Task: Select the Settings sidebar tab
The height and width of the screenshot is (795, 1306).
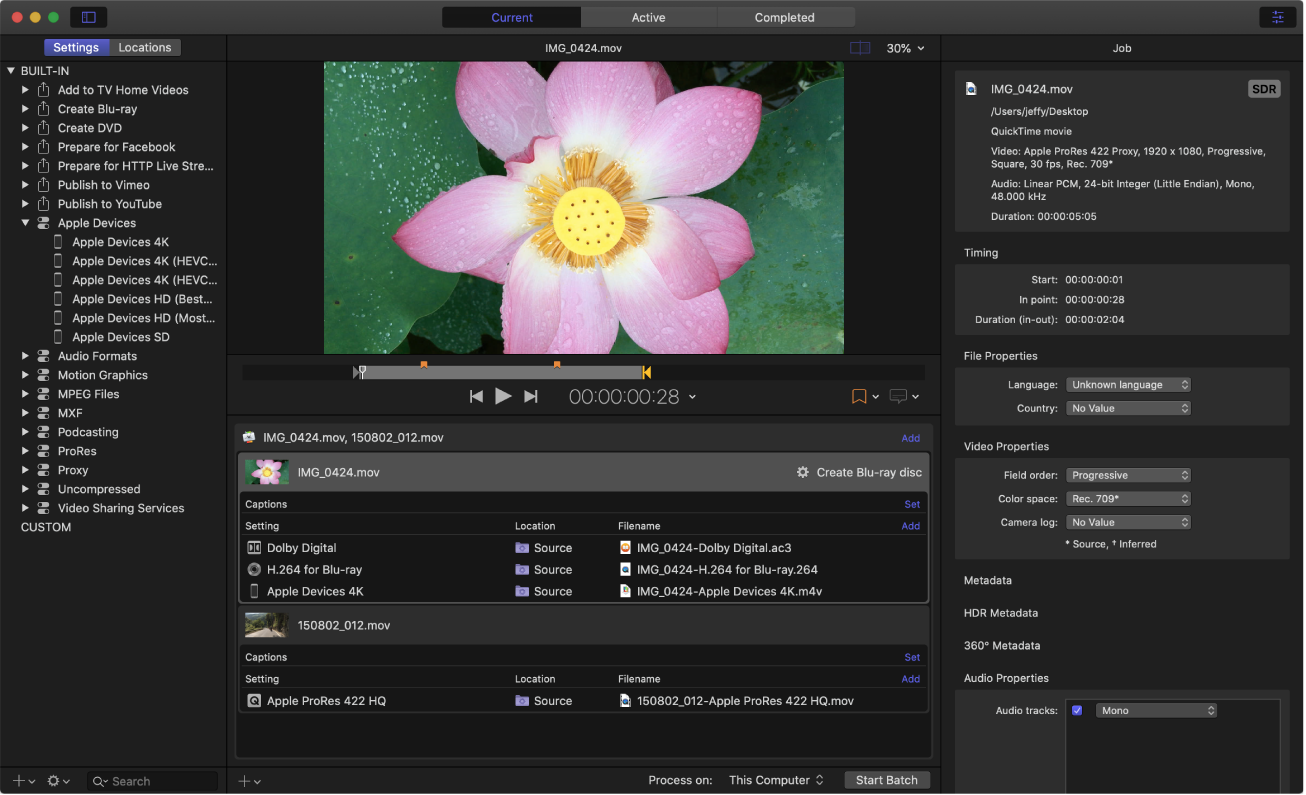Action: click(76, 47)
